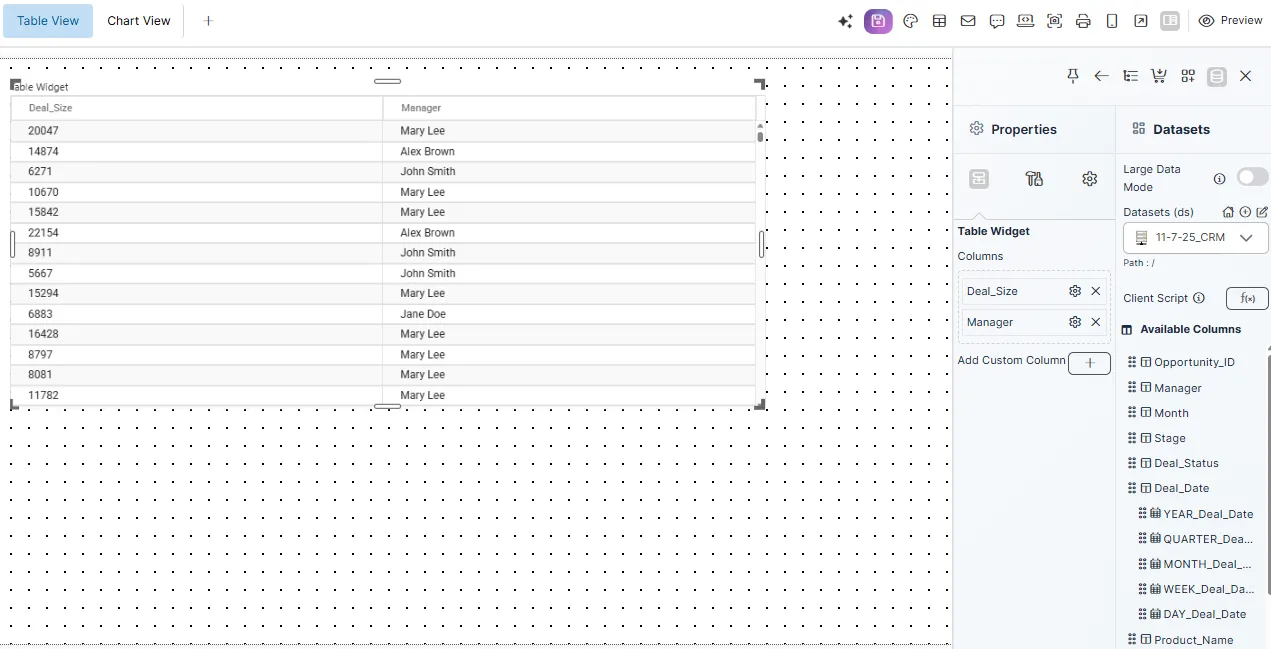Open the color palette theme icon
The height and width of the screenshot is (649, 1271).
pyautogui.click(x=910, y=21)
